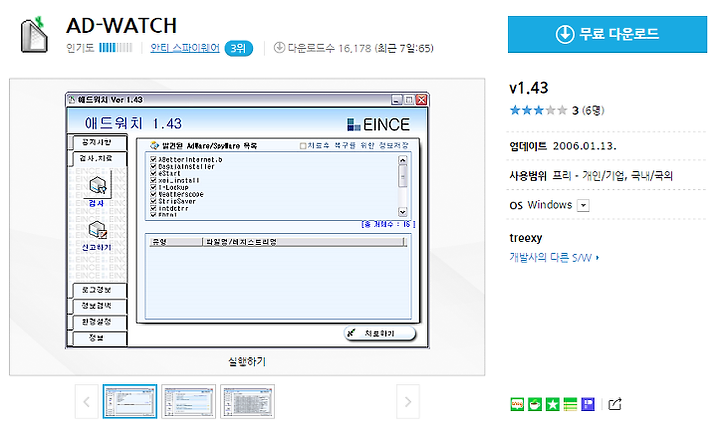
Task: Click the 검사 scan icon in preview
Action: [x=97, y=186]
